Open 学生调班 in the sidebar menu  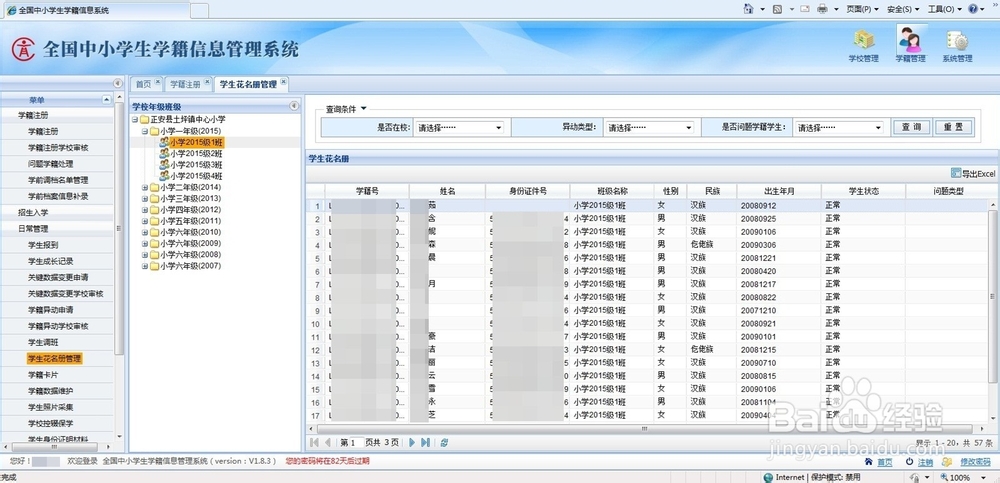[x=43, y=342]
